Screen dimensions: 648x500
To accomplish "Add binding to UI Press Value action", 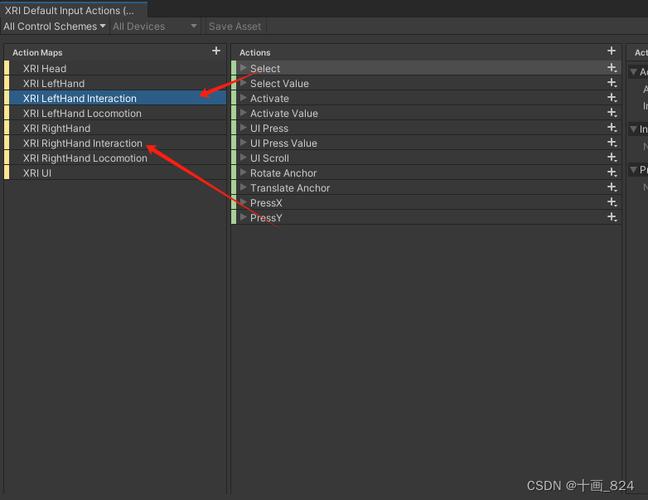I will point(612,143).
